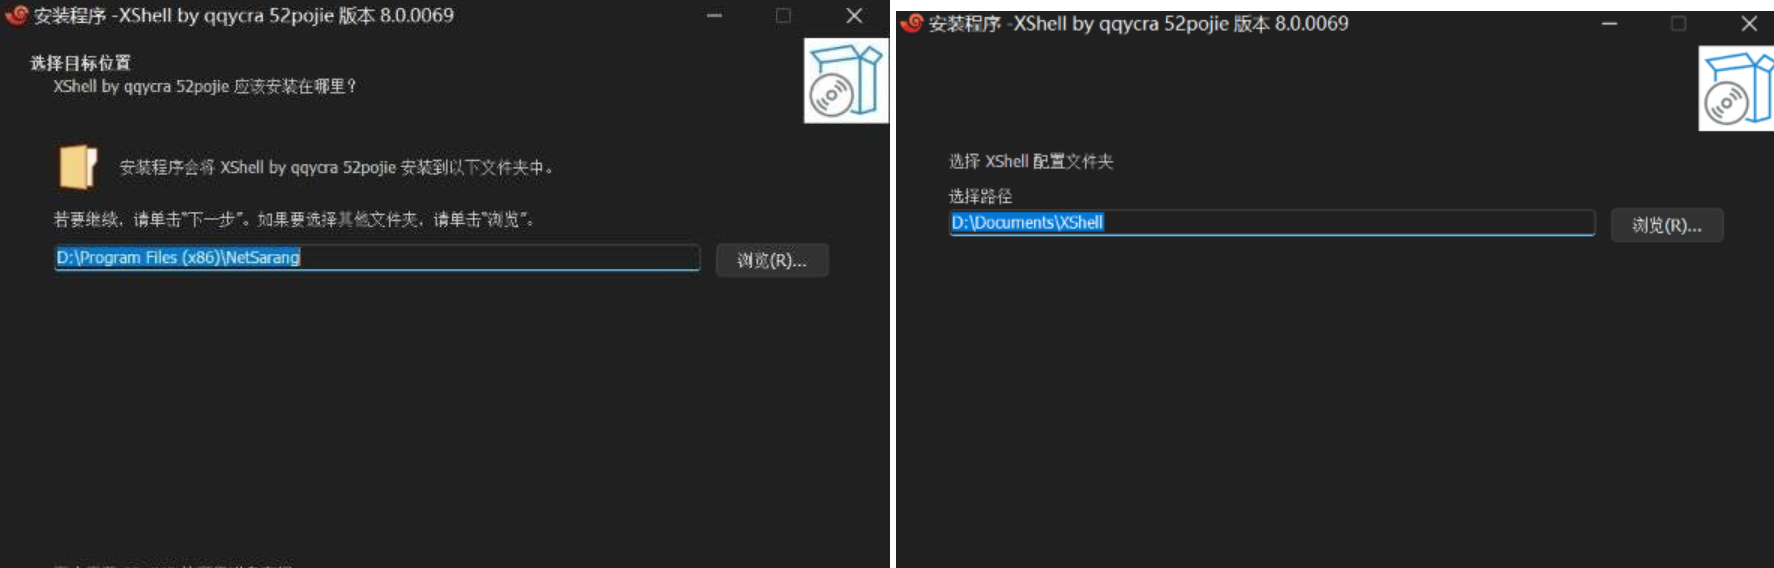Click the left window title bar text

pyautogui.click(x=244, y=15)
